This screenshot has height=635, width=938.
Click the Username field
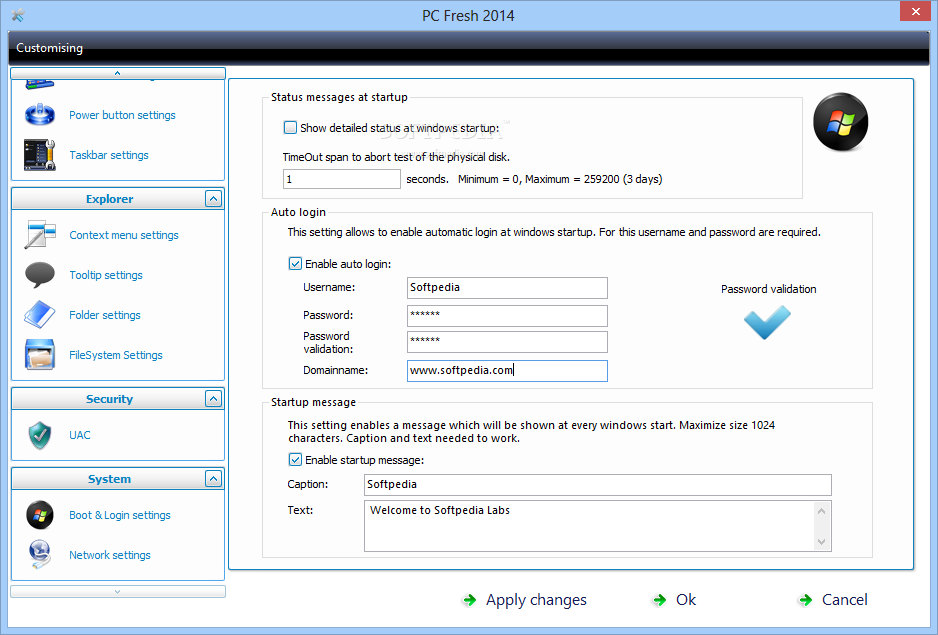pos(507,287)
